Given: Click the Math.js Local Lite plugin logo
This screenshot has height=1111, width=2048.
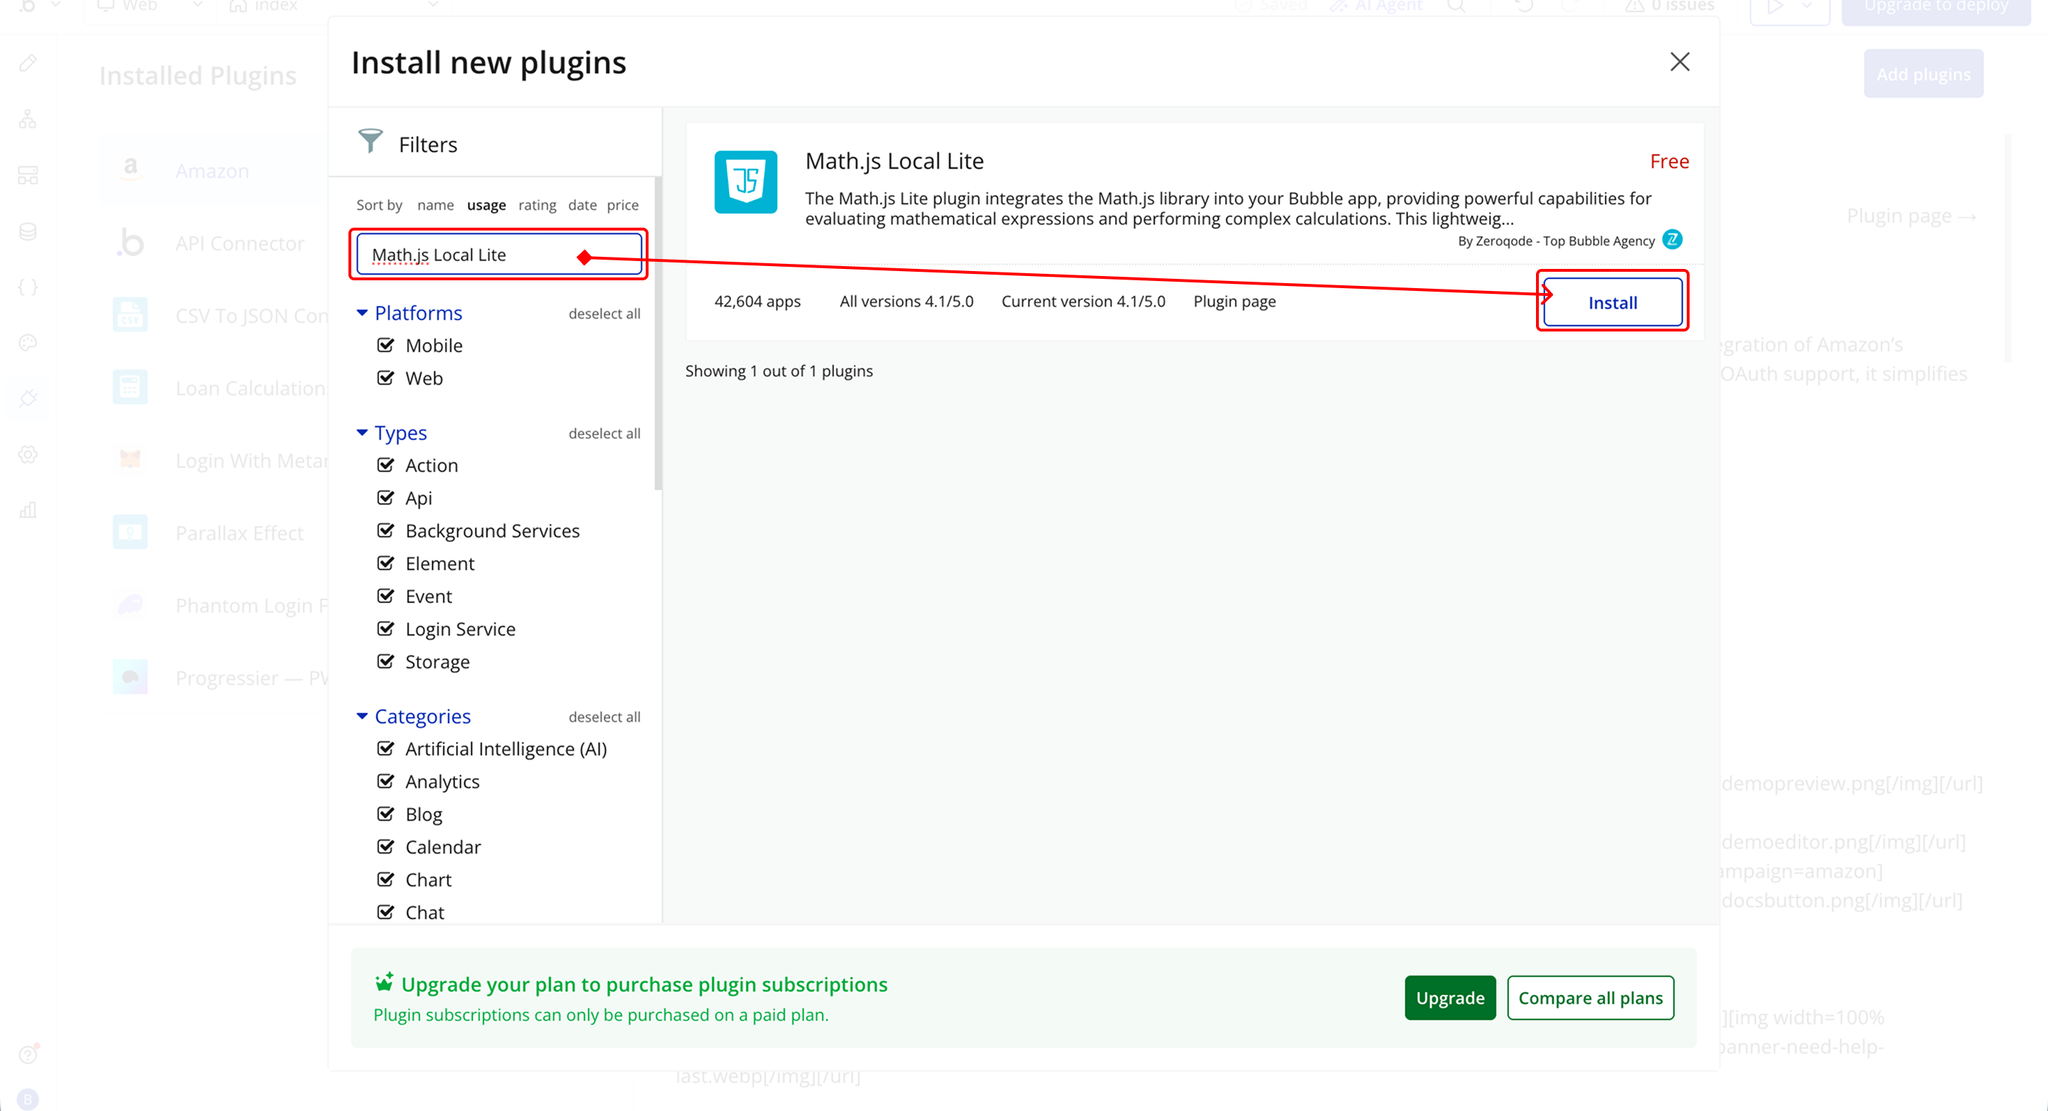Looking at the screenshot, I should point(746,182).
